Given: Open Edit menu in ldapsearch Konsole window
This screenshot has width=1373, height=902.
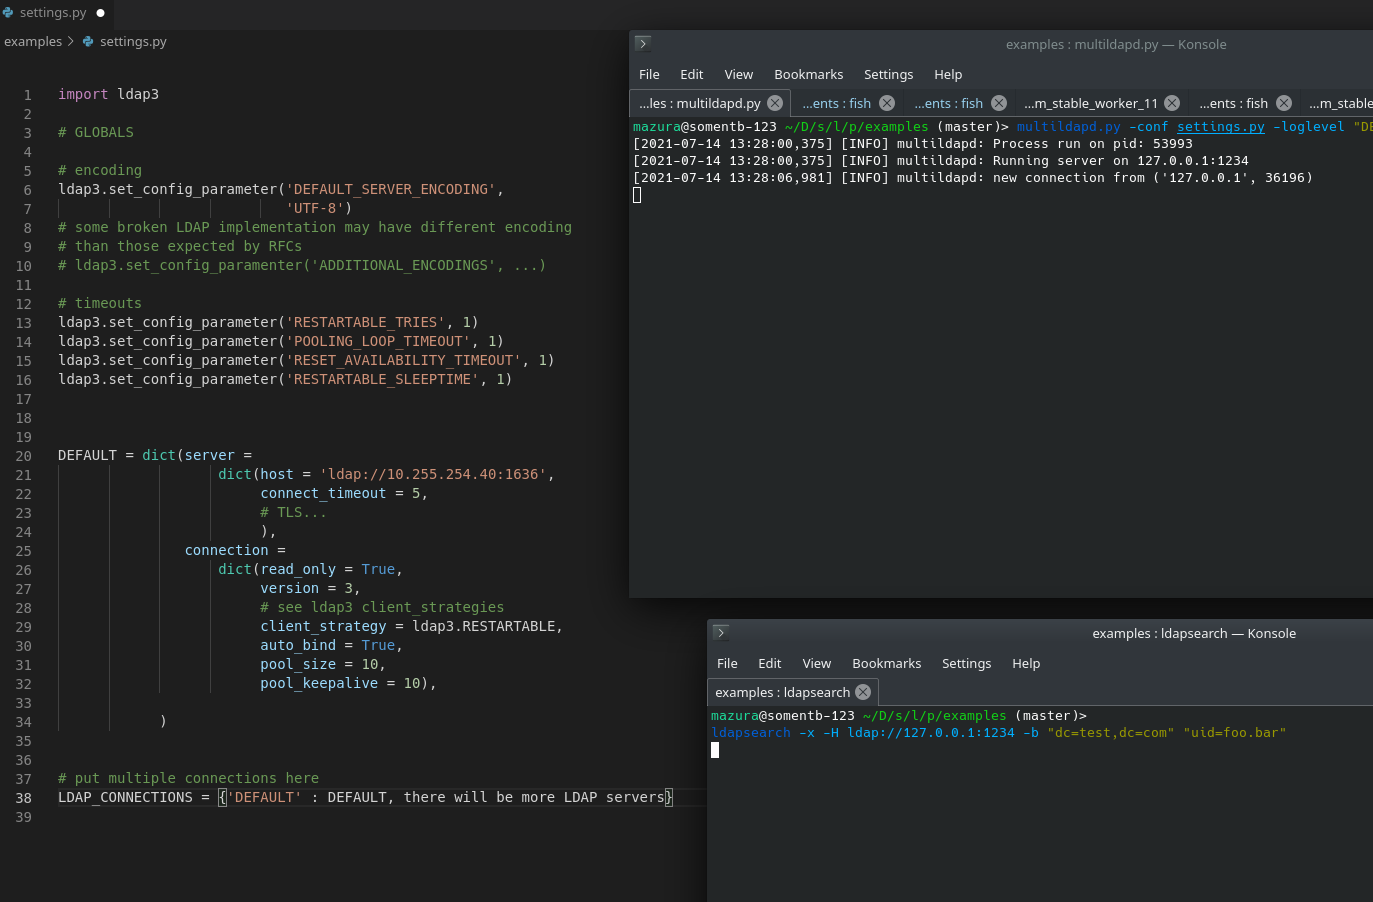Looking at the screenshot, I should coord(769,663).
